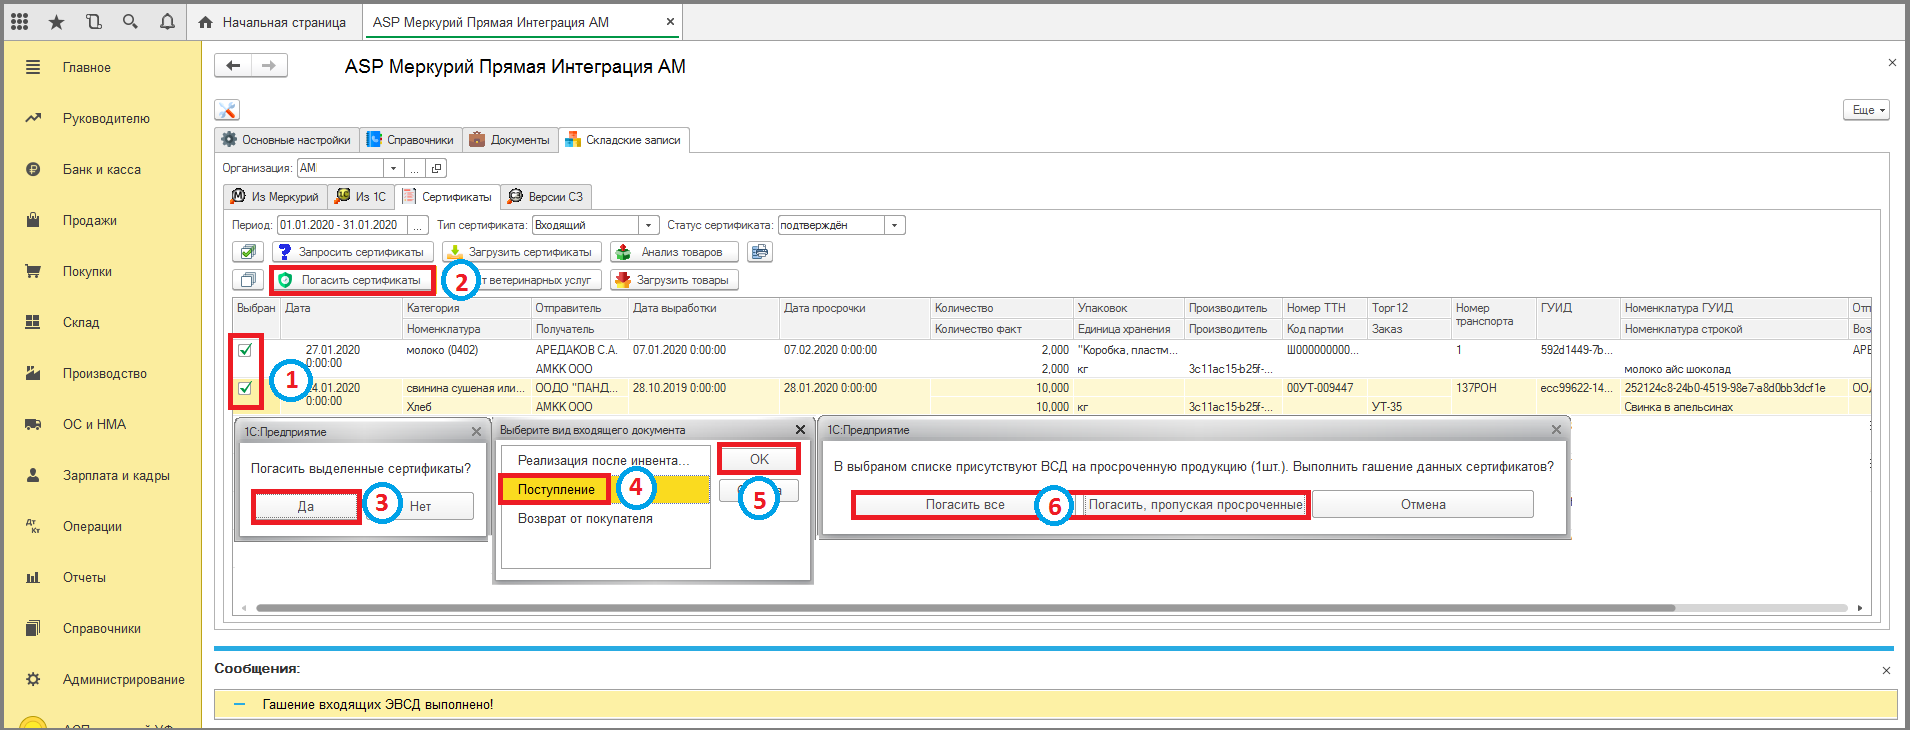This screenshot has width=1910, height=730.
Task: Open Склад section in sidebar
Action: [81, 323]
